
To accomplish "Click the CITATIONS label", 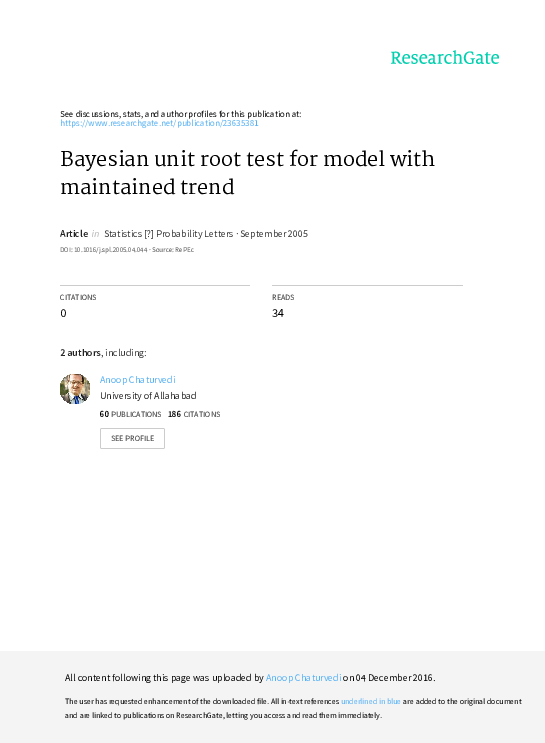I will click(78, 297).
